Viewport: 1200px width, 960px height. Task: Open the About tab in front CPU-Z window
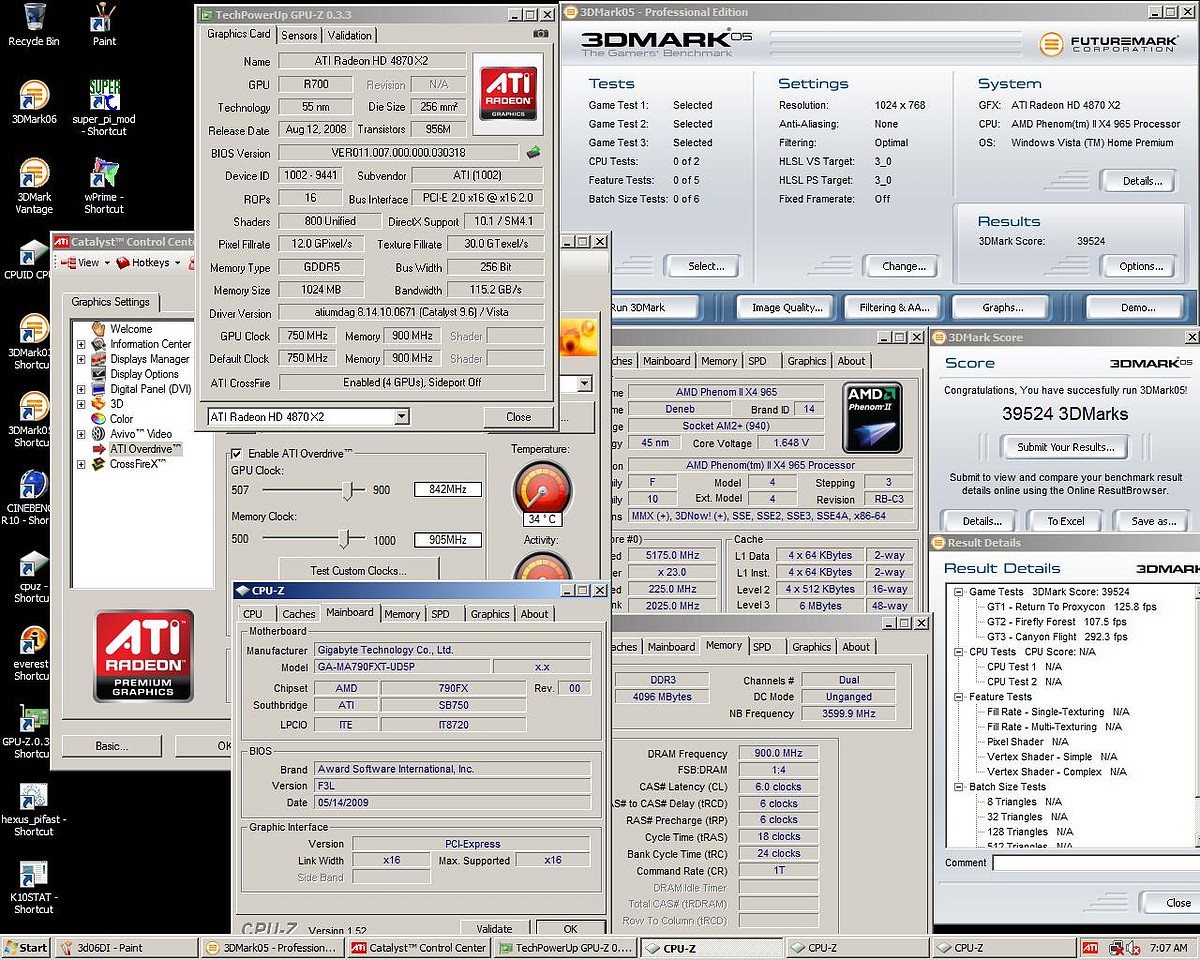point(534,614)
